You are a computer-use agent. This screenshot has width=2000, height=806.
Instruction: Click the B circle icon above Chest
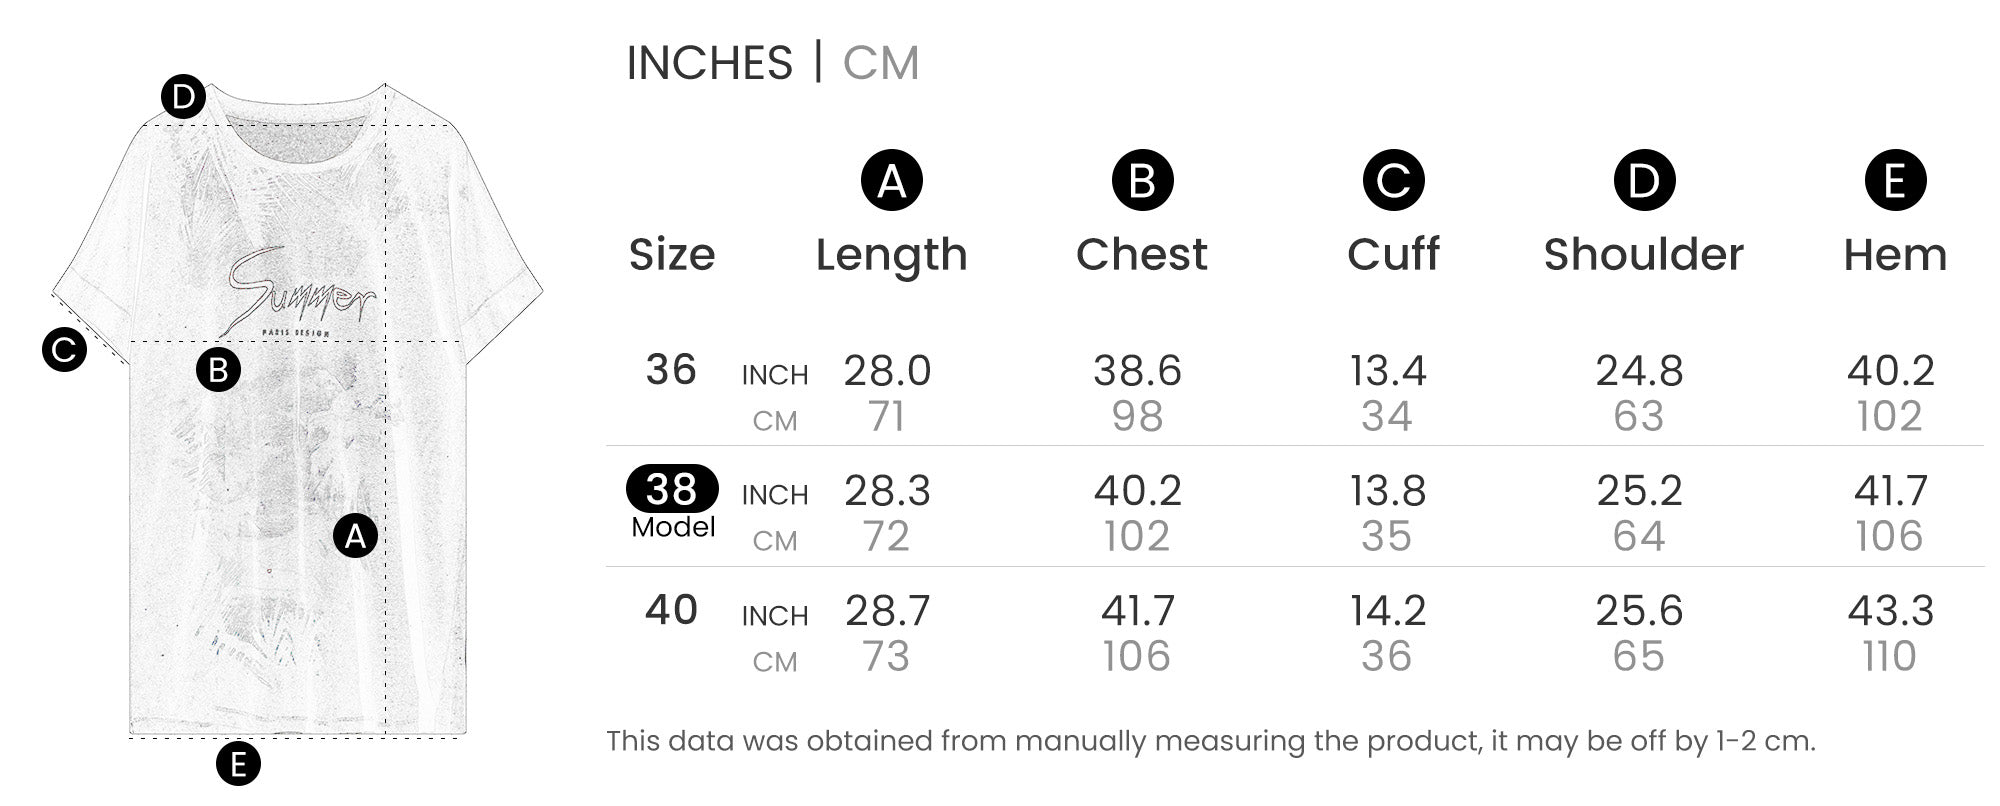click(1142, 181)
